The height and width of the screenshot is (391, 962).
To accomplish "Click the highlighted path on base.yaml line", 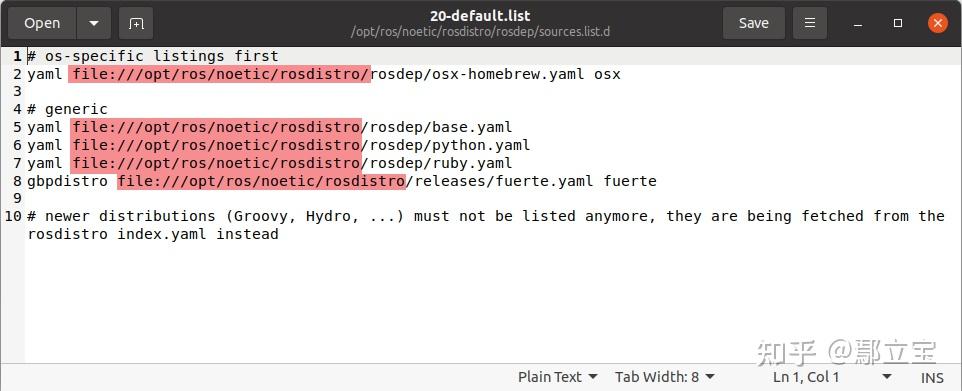I will (x=217, y=127).
